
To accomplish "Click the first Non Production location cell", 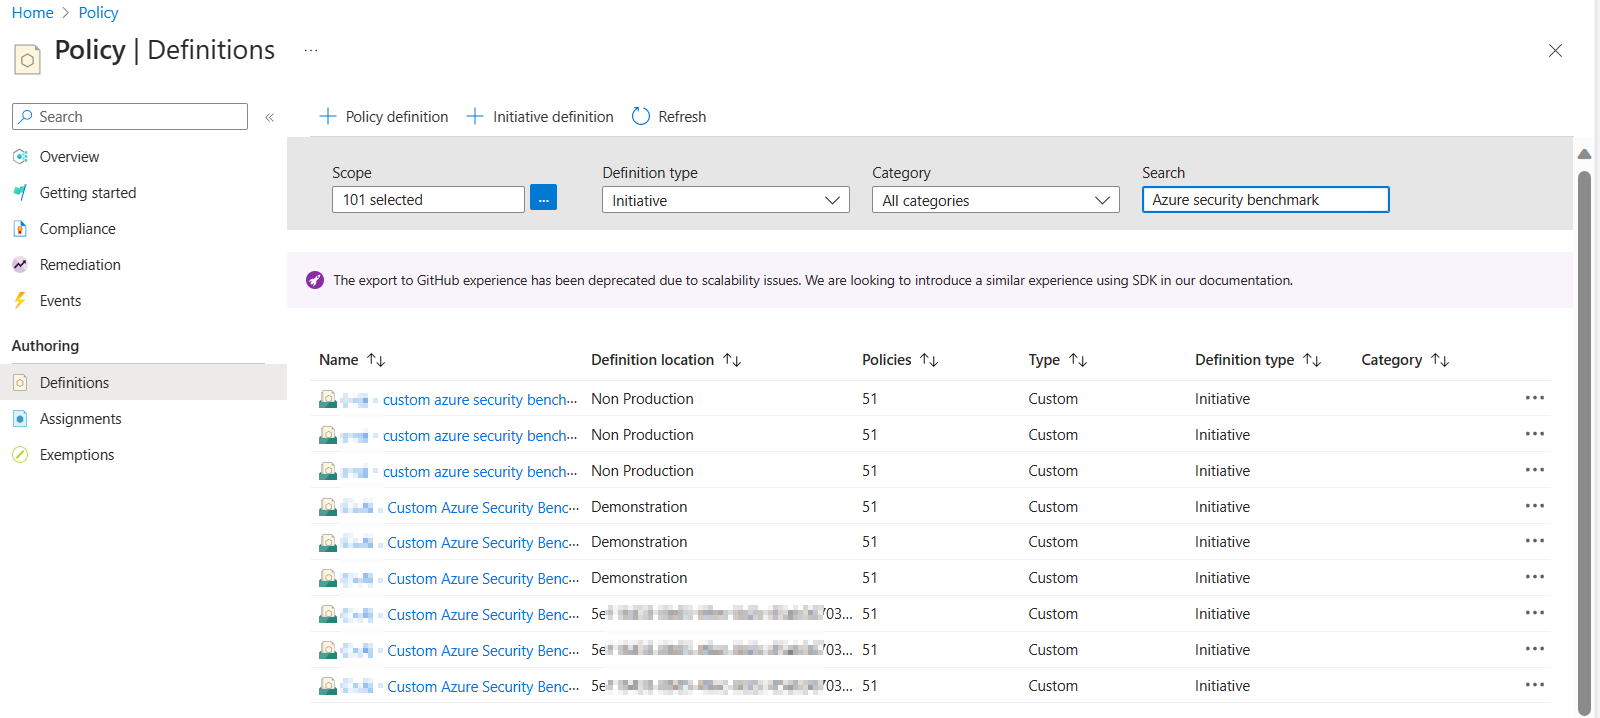I will (x=642, y=399).
